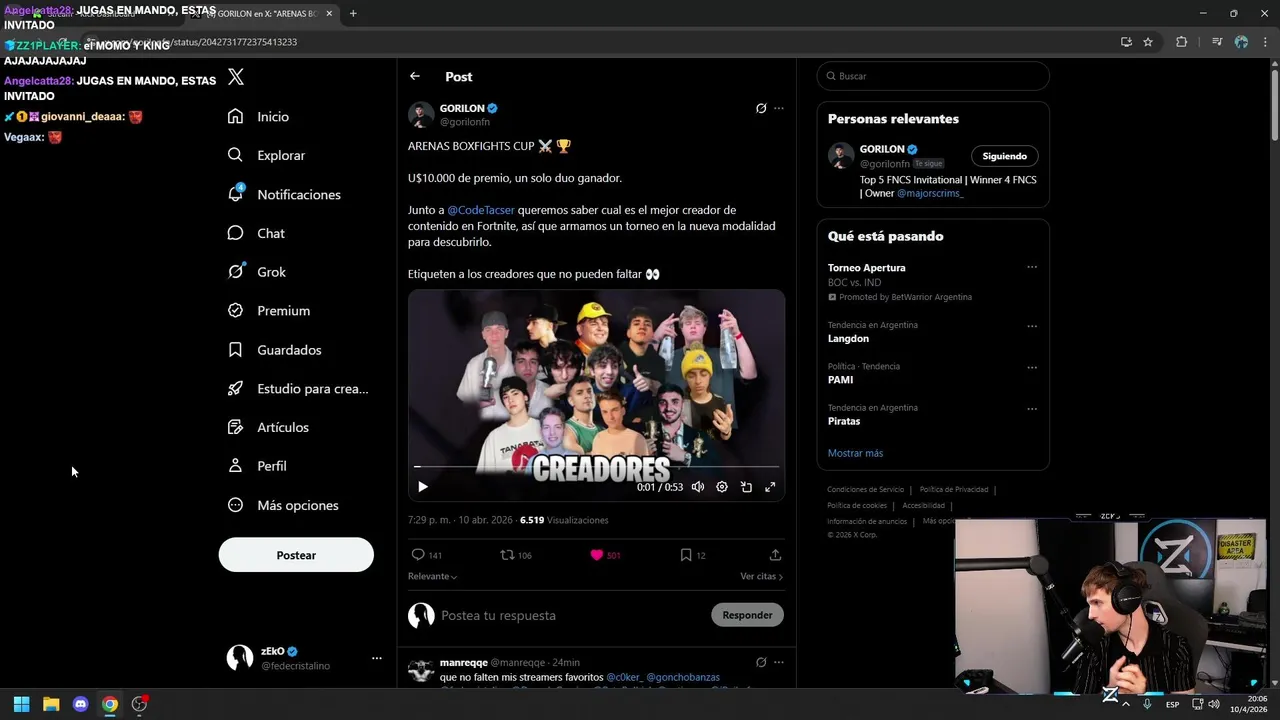Screen dimensions: 1280x720
Task: Open OBS Studio from taskbar
Action: point(140,704)
